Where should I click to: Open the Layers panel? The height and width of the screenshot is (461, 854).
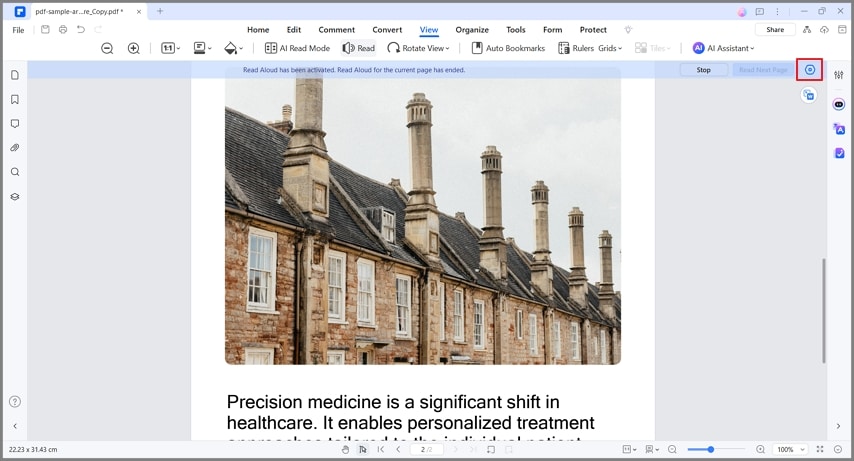pos(15,197)
